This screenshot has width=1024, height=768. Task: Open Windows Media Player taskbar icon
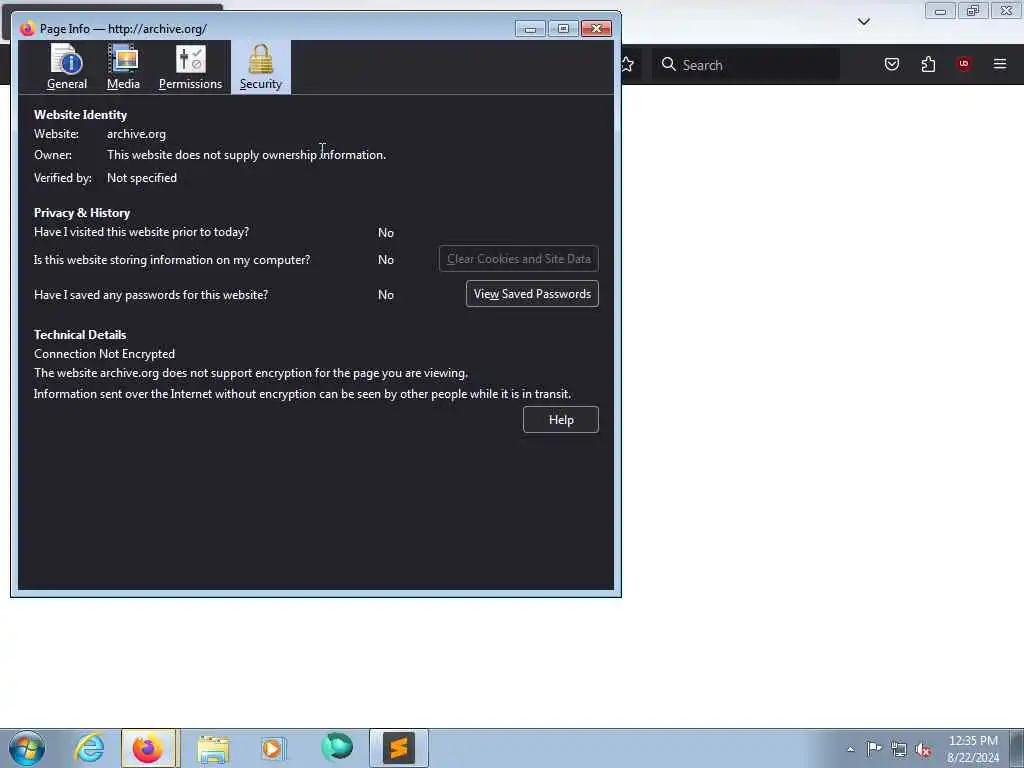[x=273, y=748]
